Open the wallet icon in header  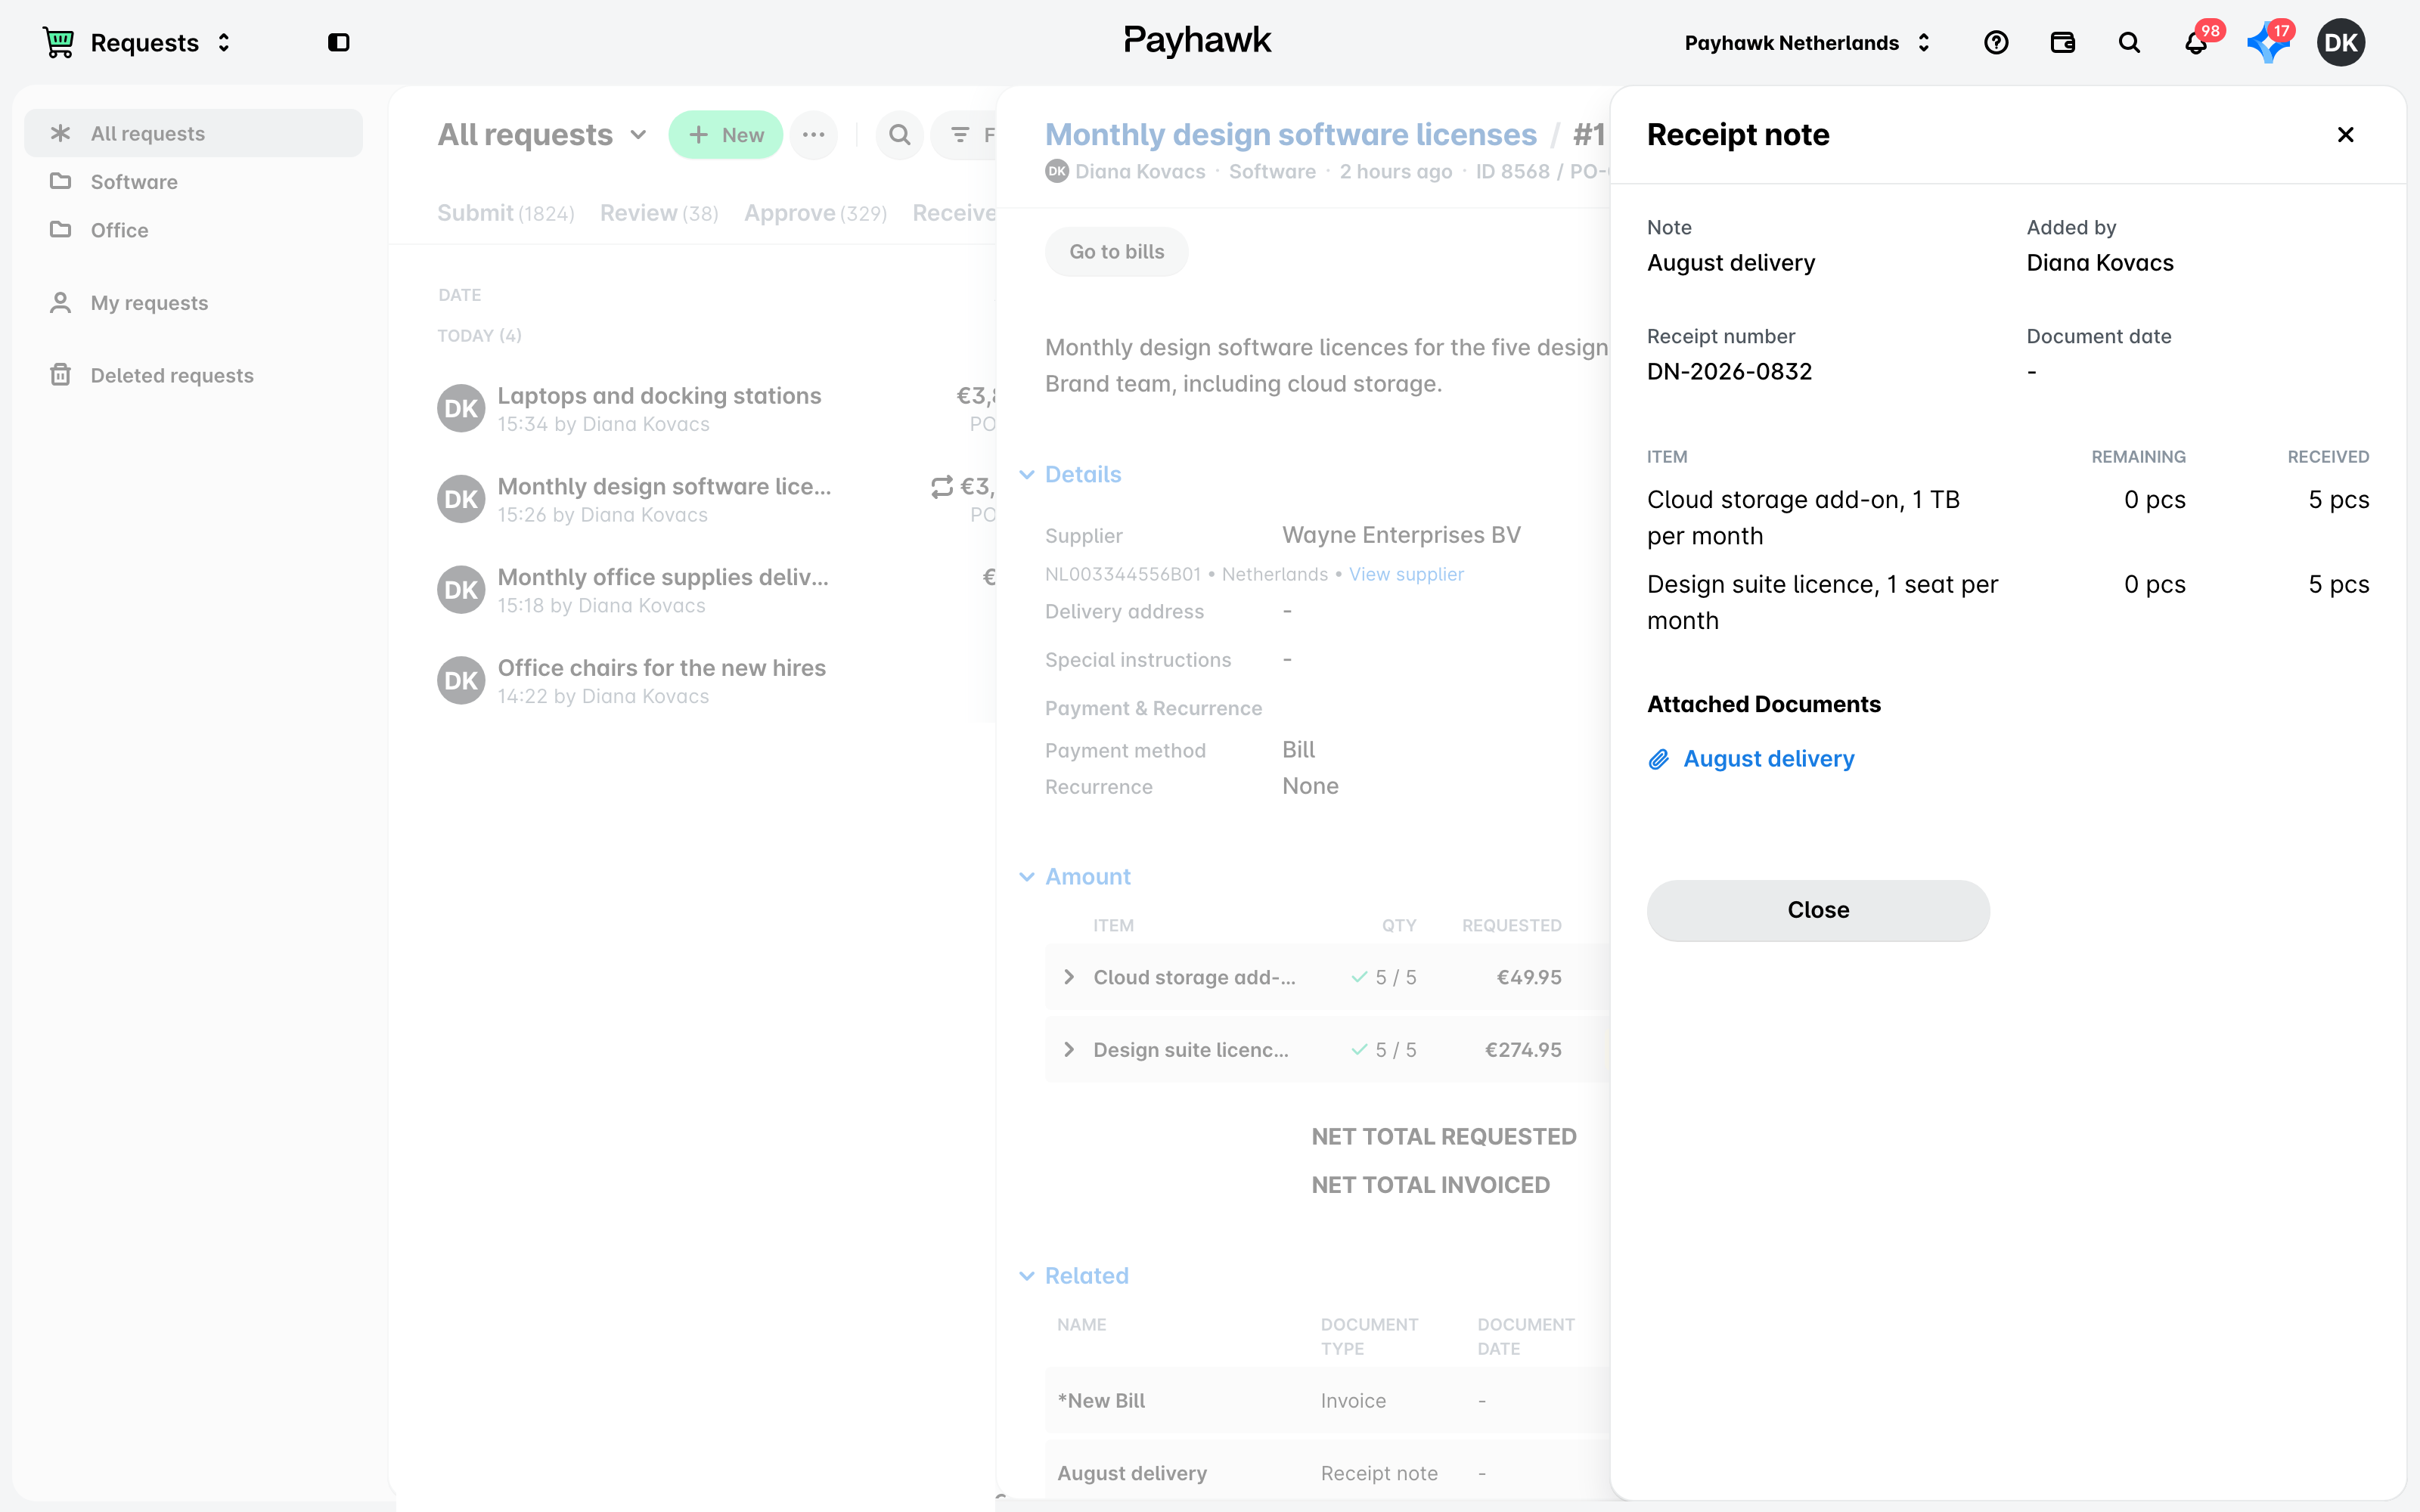point(2062,42)
